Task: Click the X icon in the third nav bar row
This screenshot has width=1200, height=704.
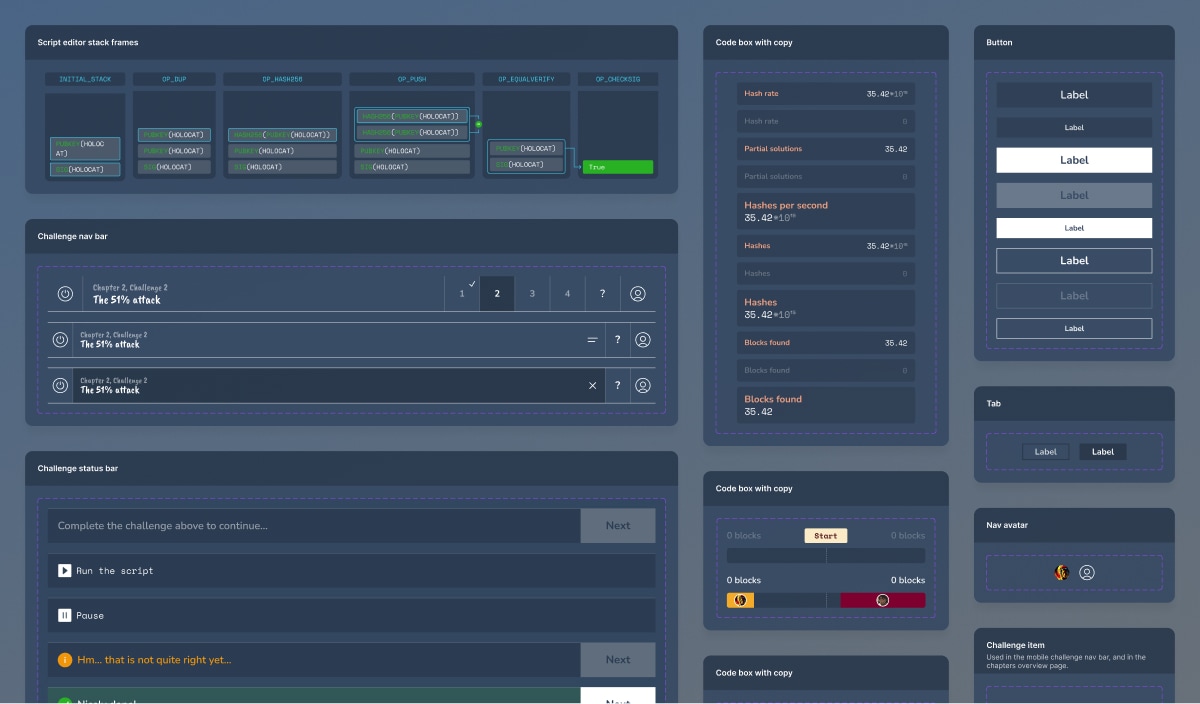Action: tap(592, 385)
